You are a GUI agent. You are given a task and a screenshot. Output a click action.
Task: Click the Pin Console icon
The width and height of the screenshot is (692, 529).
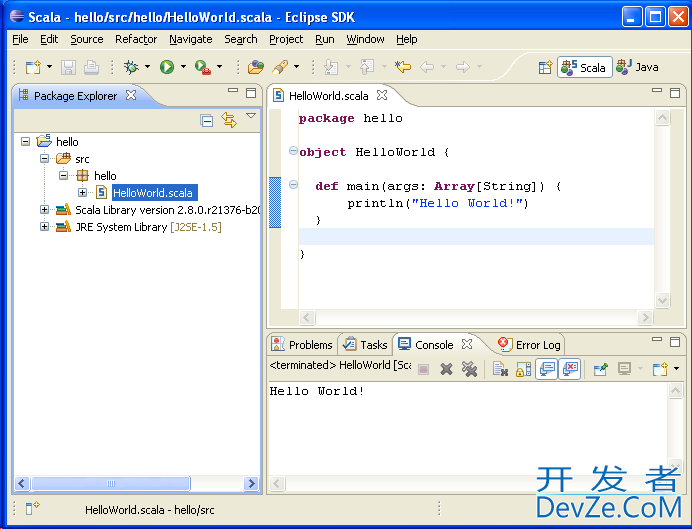[601, 369]
